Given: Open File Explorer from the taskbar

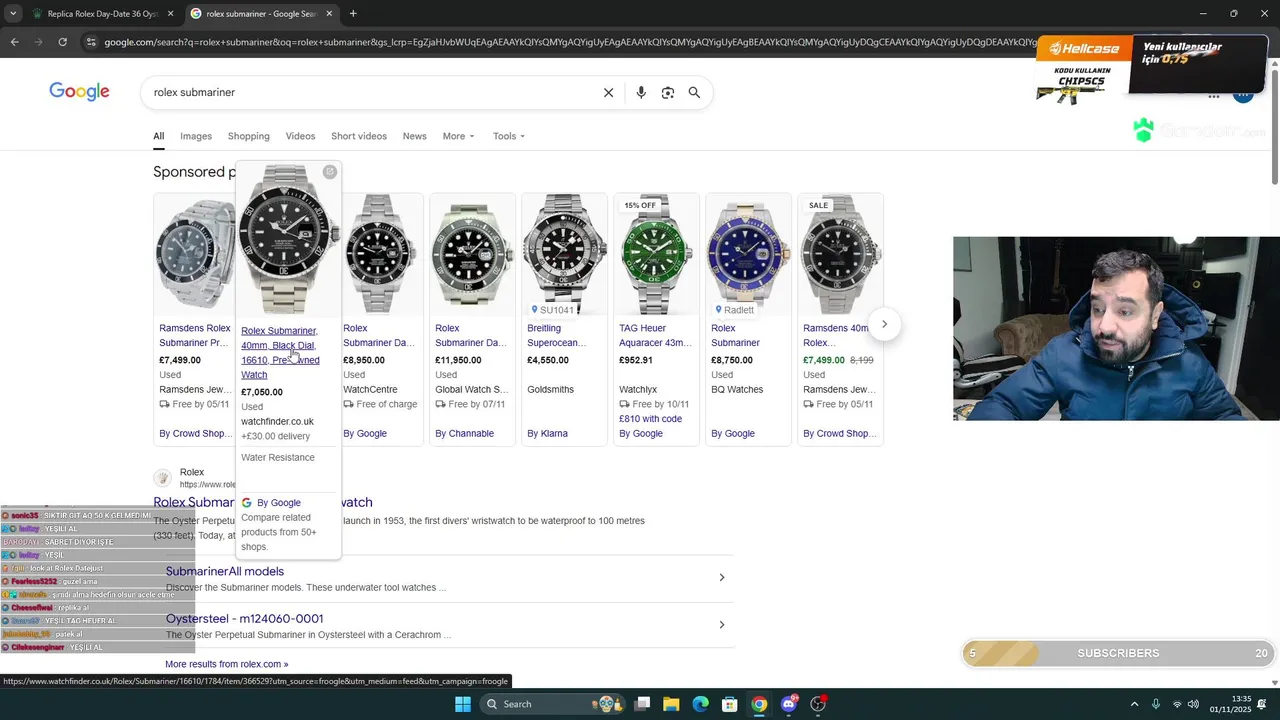Looking at the screenshot, I should coord(671,704).
